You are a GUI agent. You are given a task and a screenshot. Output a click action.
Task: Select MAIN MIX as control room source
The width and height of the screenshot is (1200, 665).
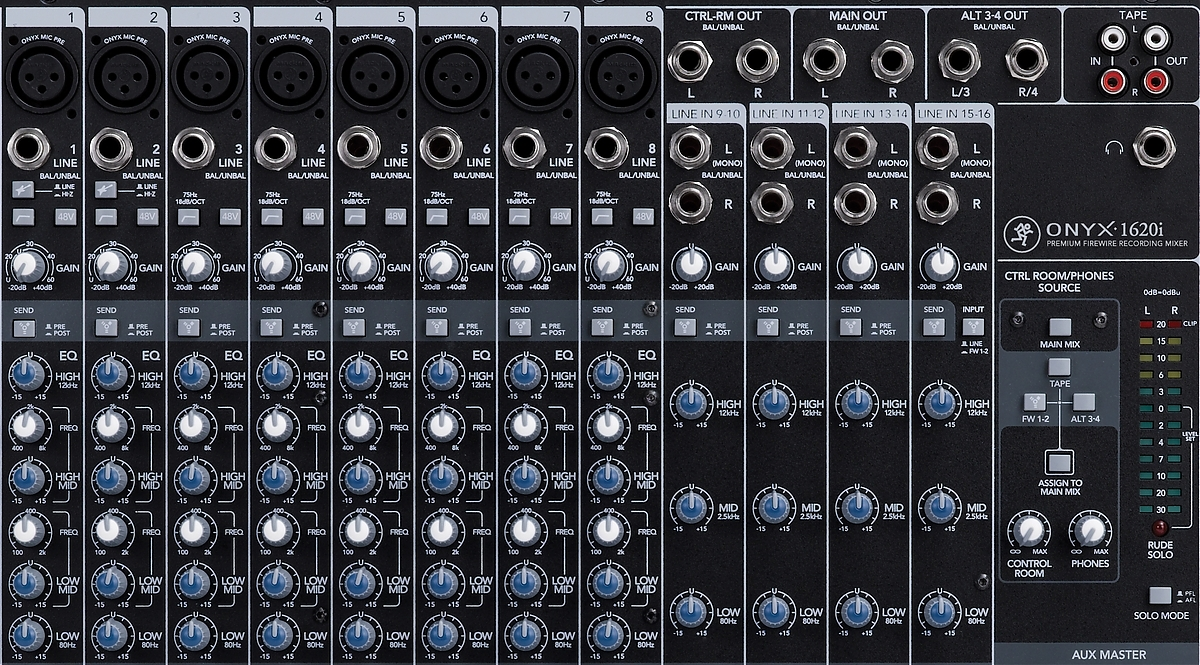click(x=1061, y=328)
